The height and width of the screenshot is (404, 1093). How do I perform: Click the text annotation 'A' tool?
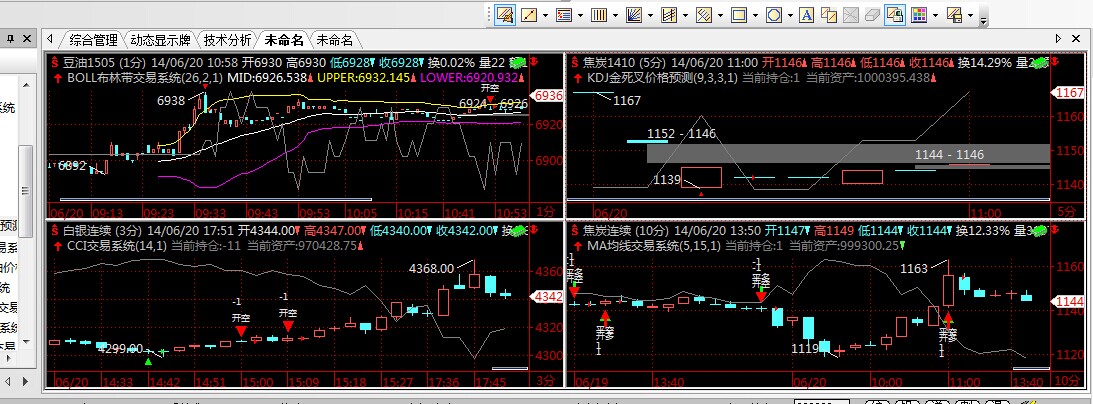805,15
